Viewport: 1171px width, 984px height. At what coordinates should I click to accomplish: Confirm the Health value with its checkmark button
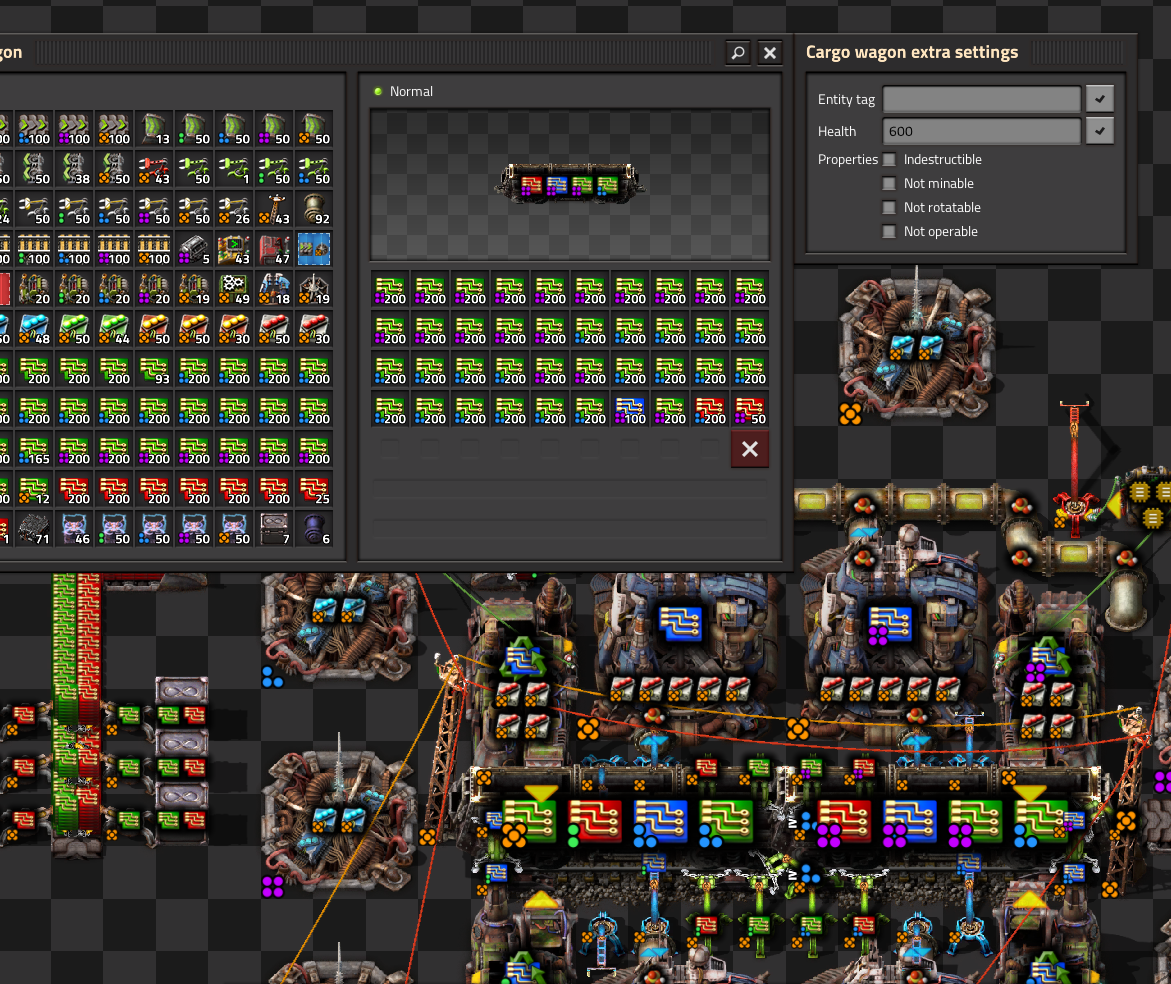1100,131
